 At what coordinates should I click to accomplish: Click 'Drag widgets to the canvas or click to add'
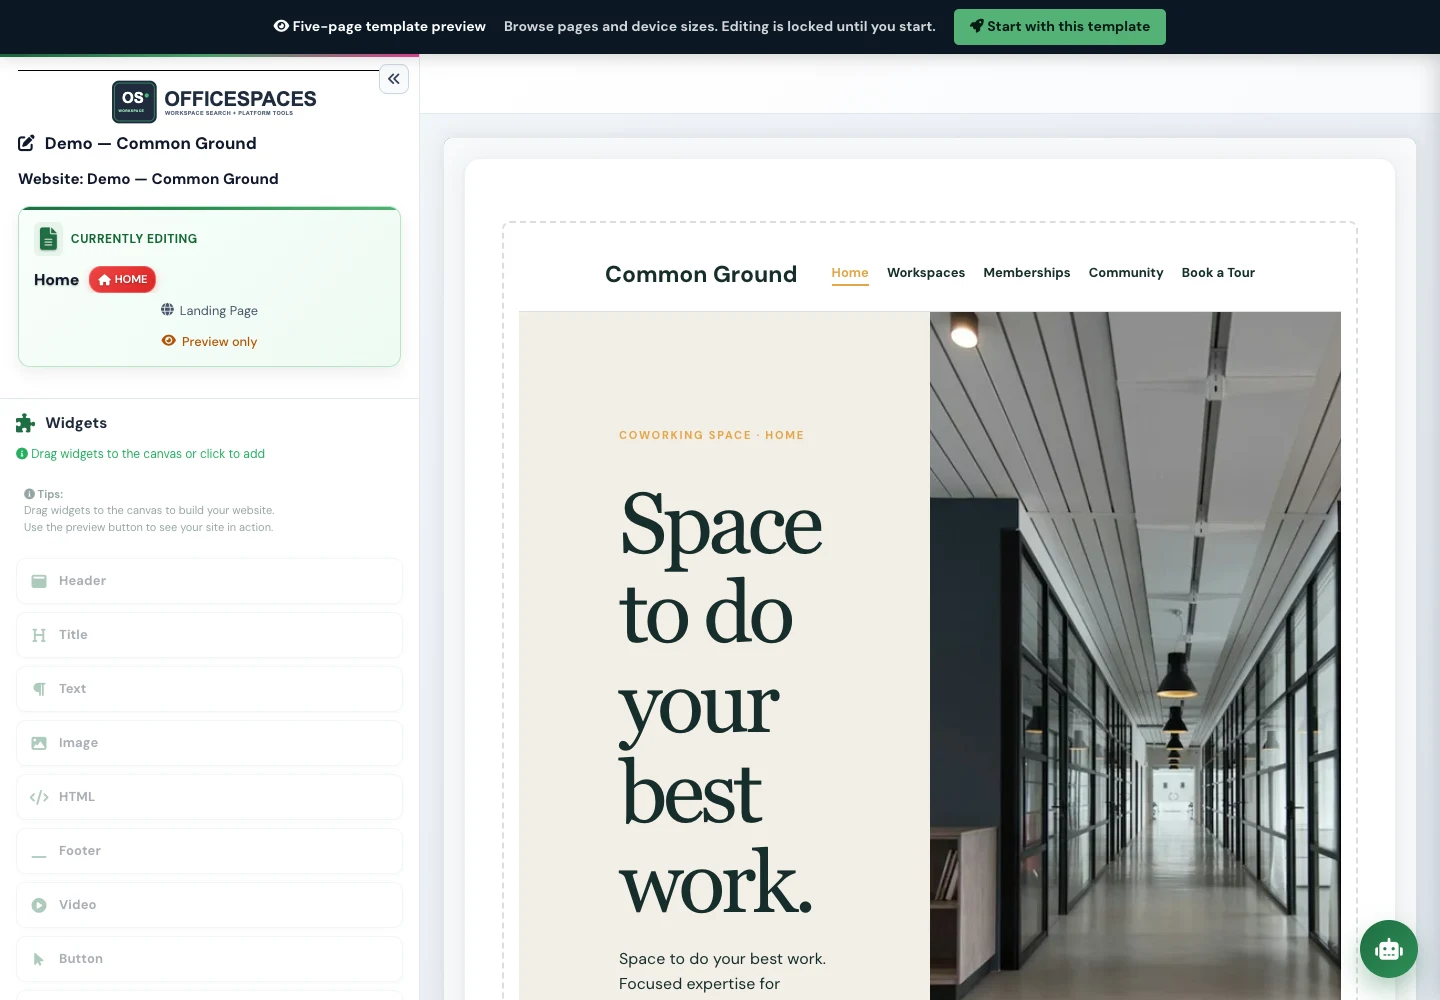[148, 454]
